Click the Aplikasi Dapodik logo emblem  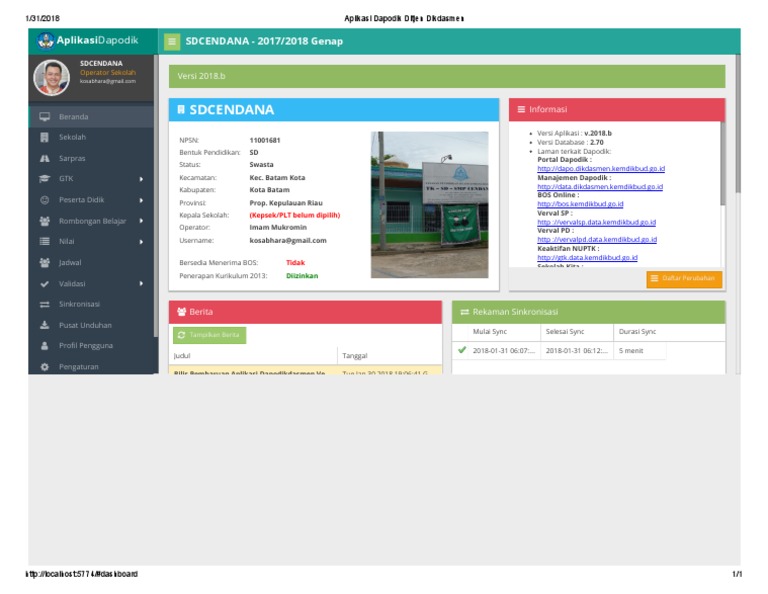(x=46, y=41)
